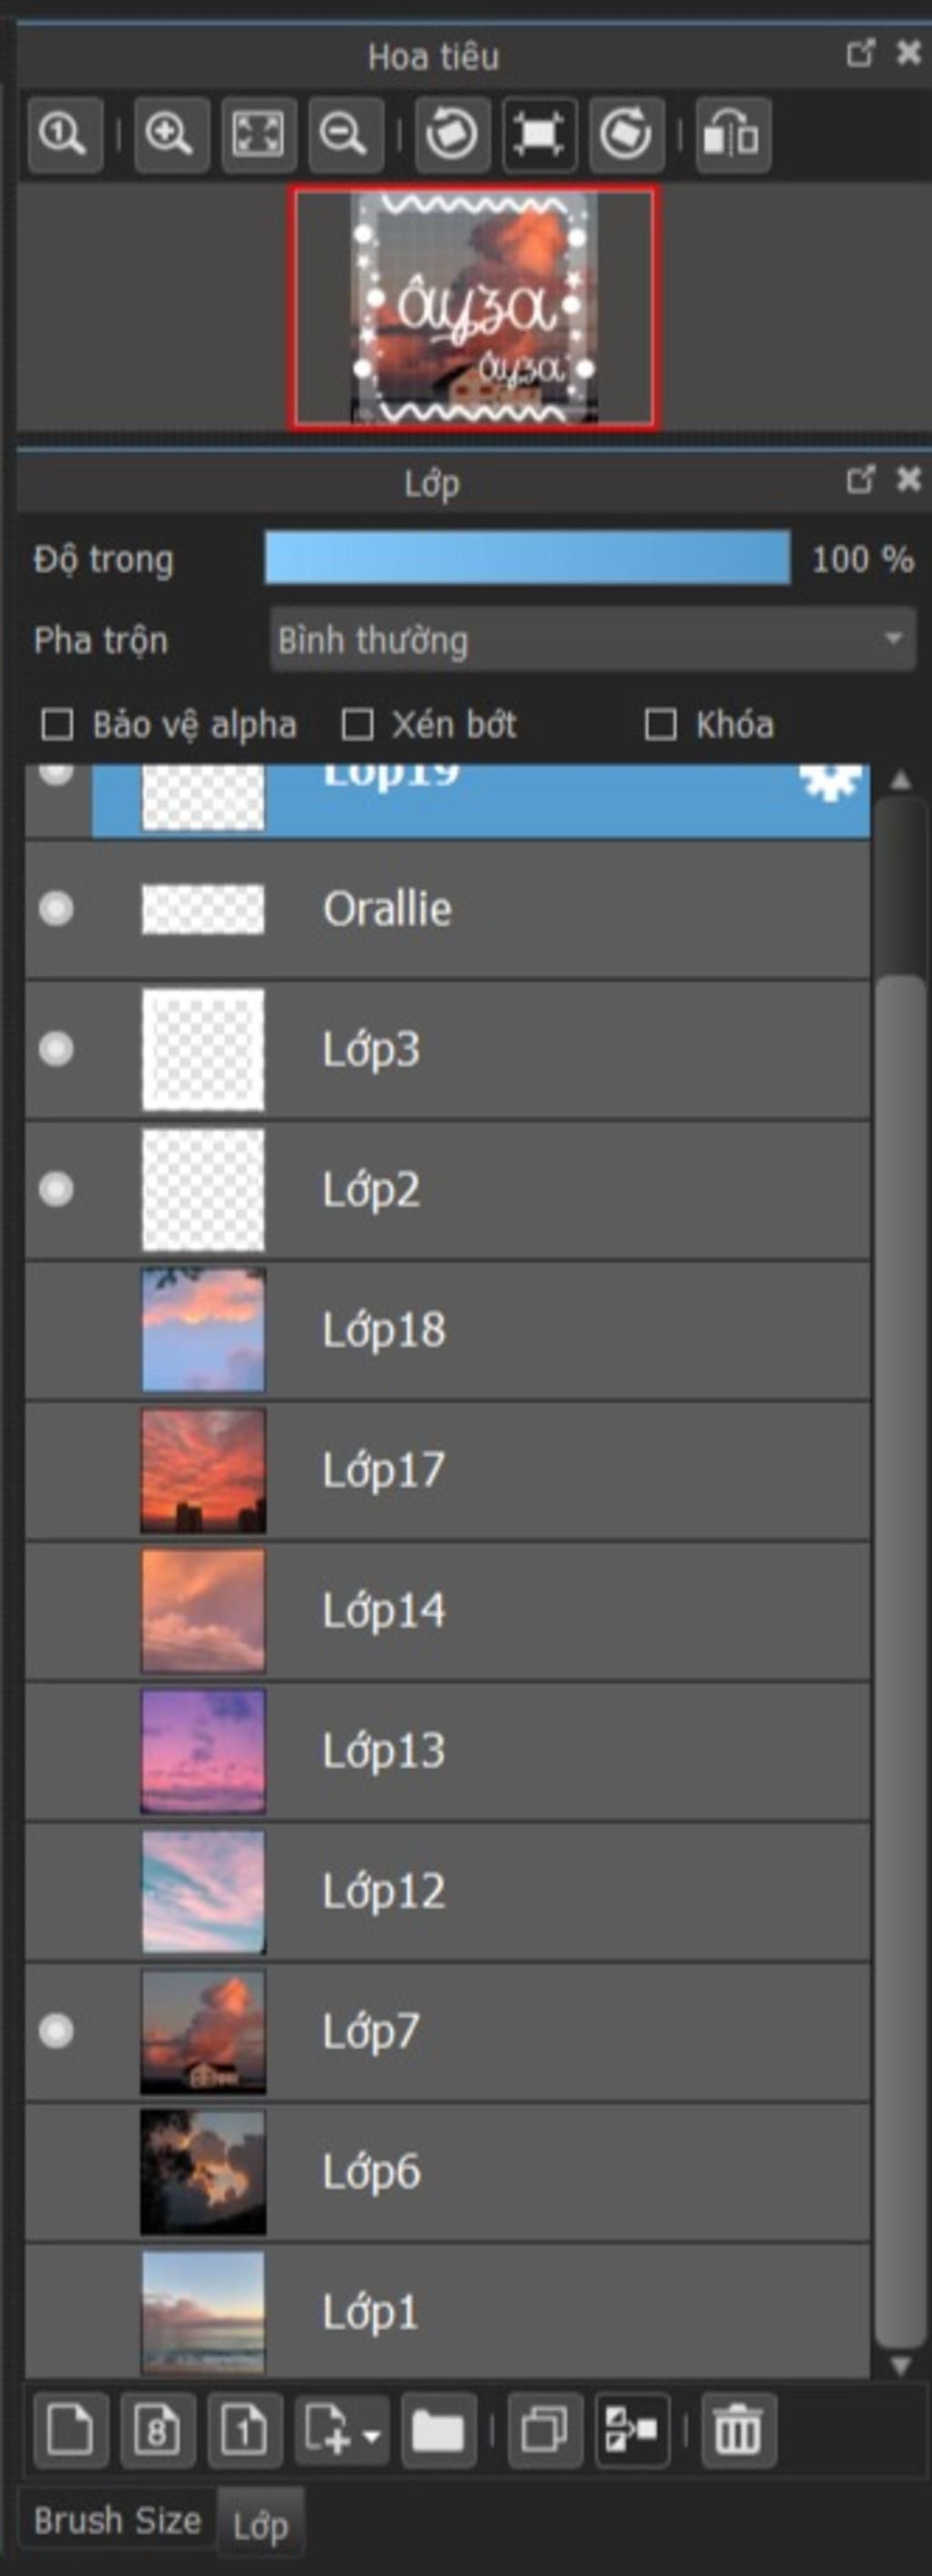Screen dimensions: 932x2576
Task: Check the Xén bớt clipping option
Action: pyautogui.click(x=357, y=725)
